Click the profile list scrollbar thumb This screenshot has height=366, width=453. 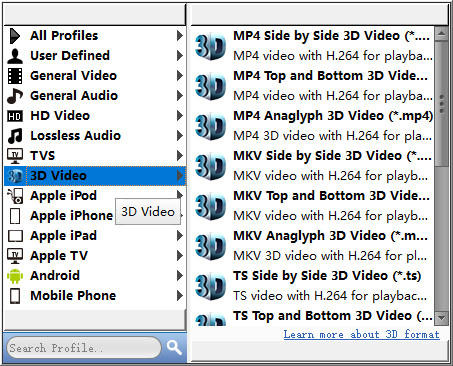point(441,104)
